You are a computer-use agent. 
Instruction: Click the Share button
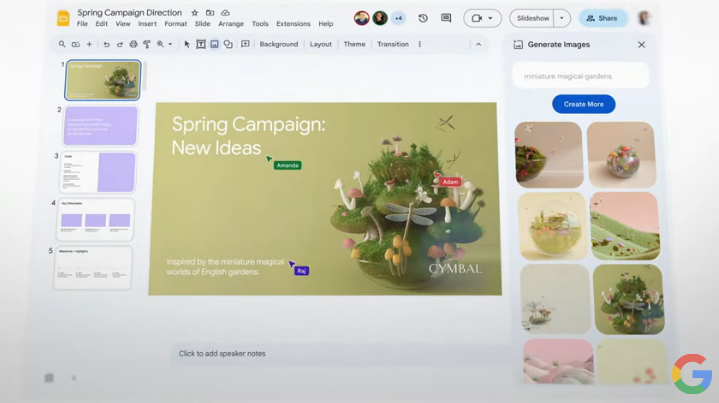click(x=603, y=18)
